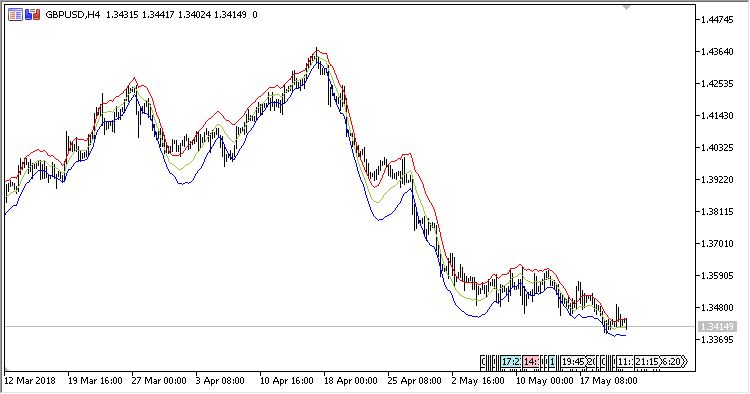Click the 1.38115 price scale label
750x394 pixels.
(x=717, y=212)
